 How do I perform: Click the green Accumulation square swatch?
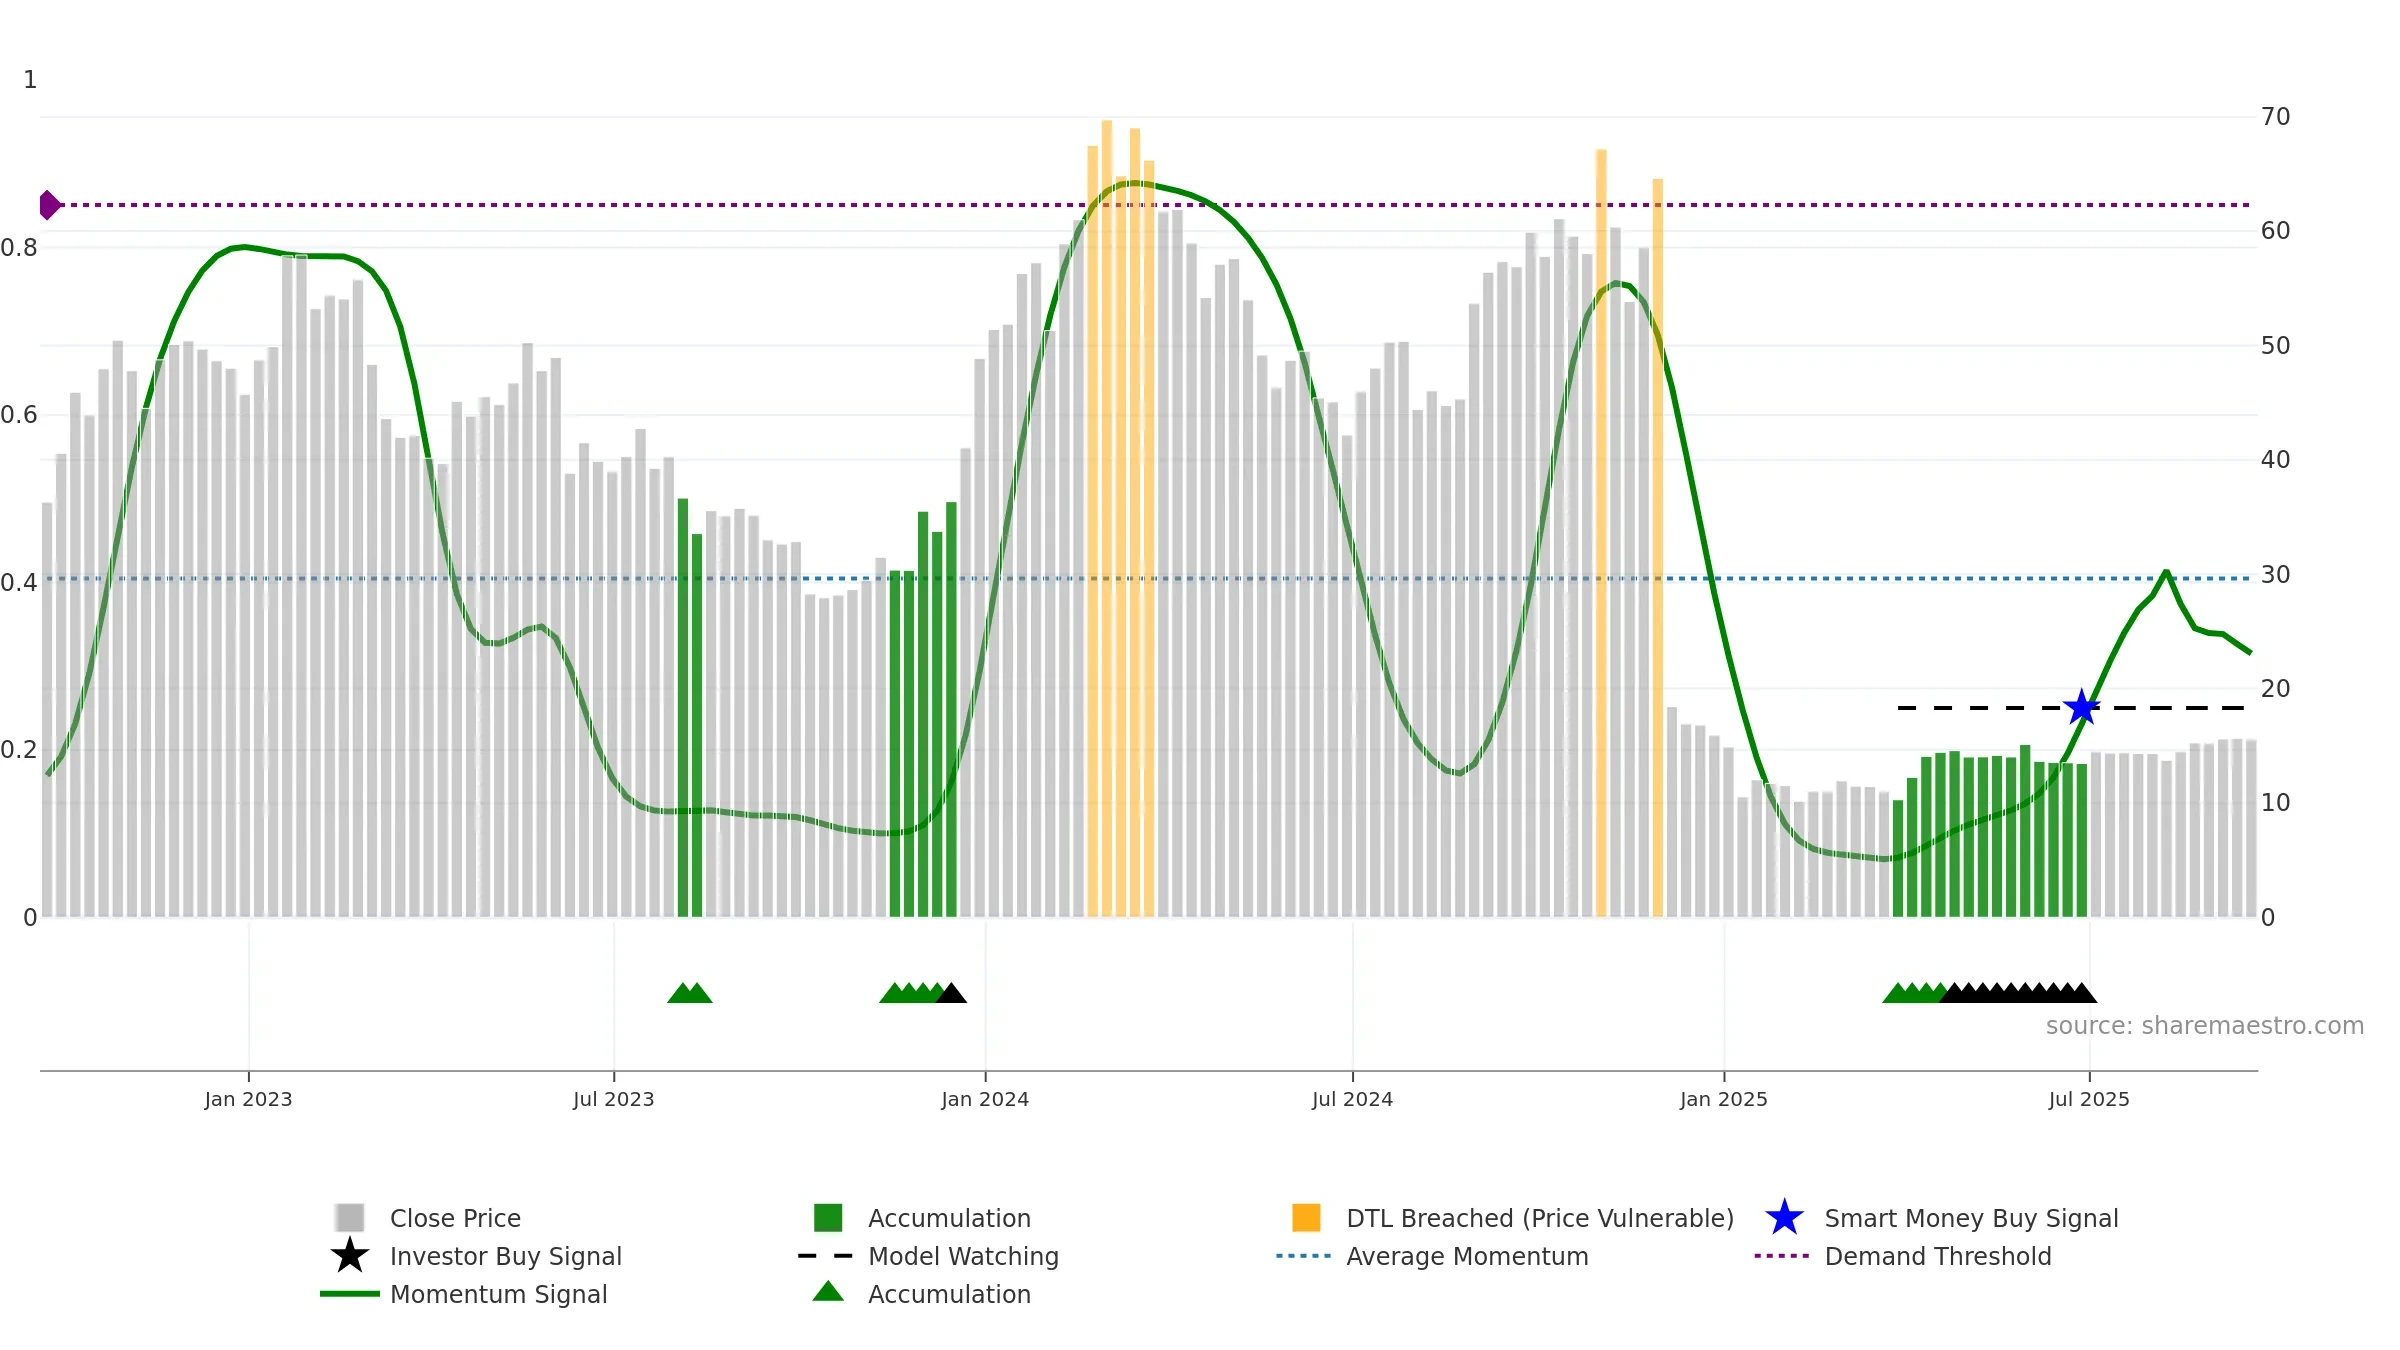[x=828, y=1218]
